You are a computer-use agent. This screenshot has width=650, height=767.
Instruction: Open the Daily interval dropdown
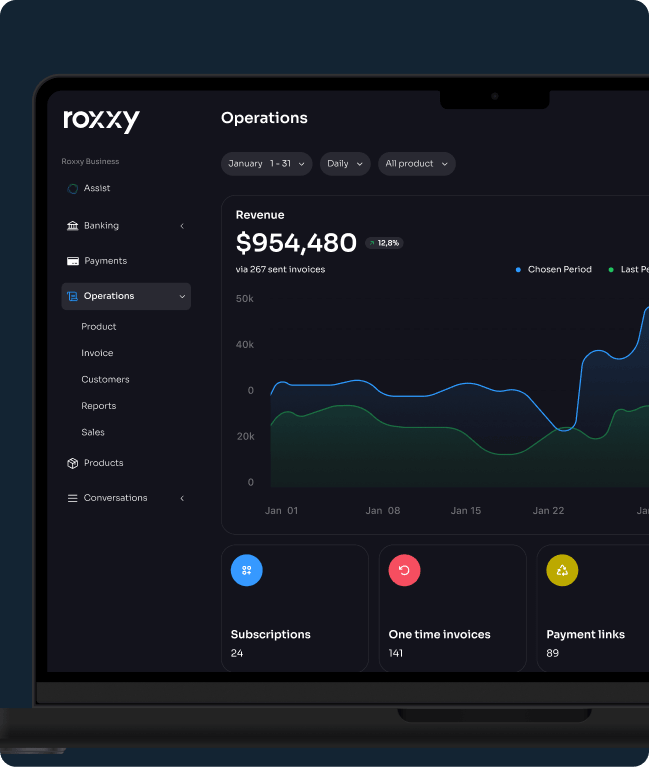(345, 163)
